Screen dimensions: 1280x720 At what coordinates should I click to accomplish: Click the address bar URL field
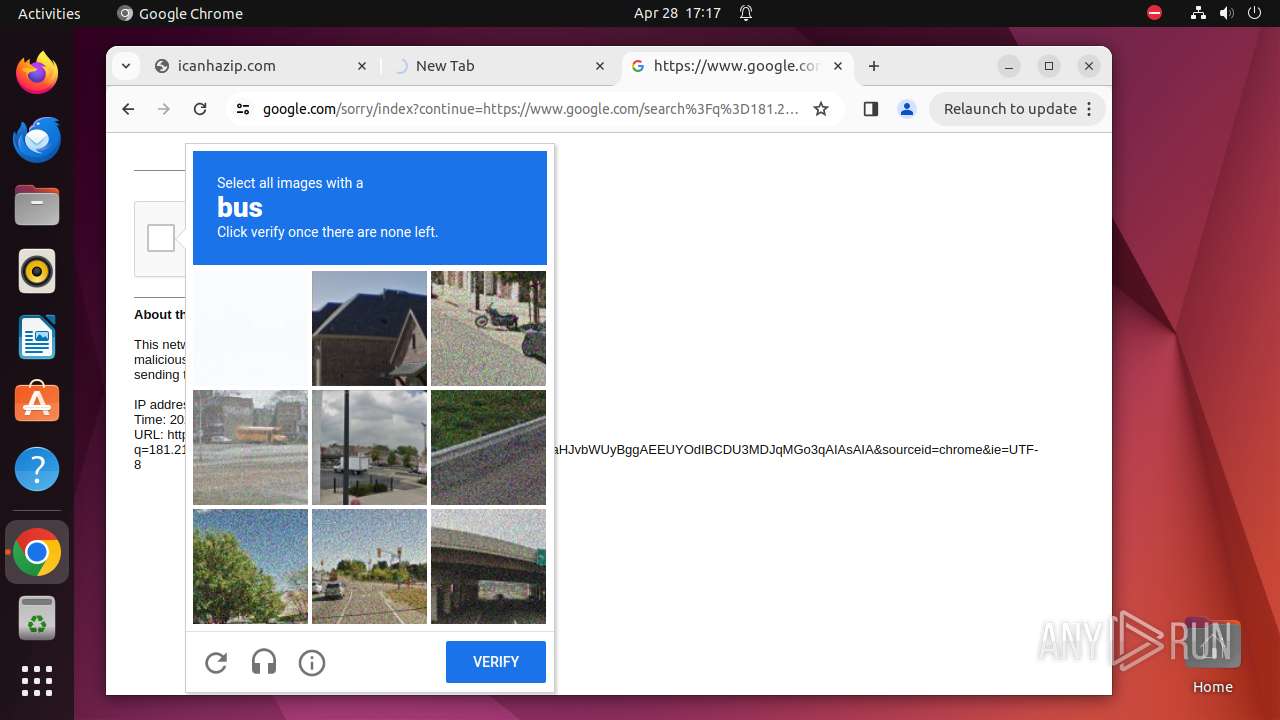tap(530, 109)
